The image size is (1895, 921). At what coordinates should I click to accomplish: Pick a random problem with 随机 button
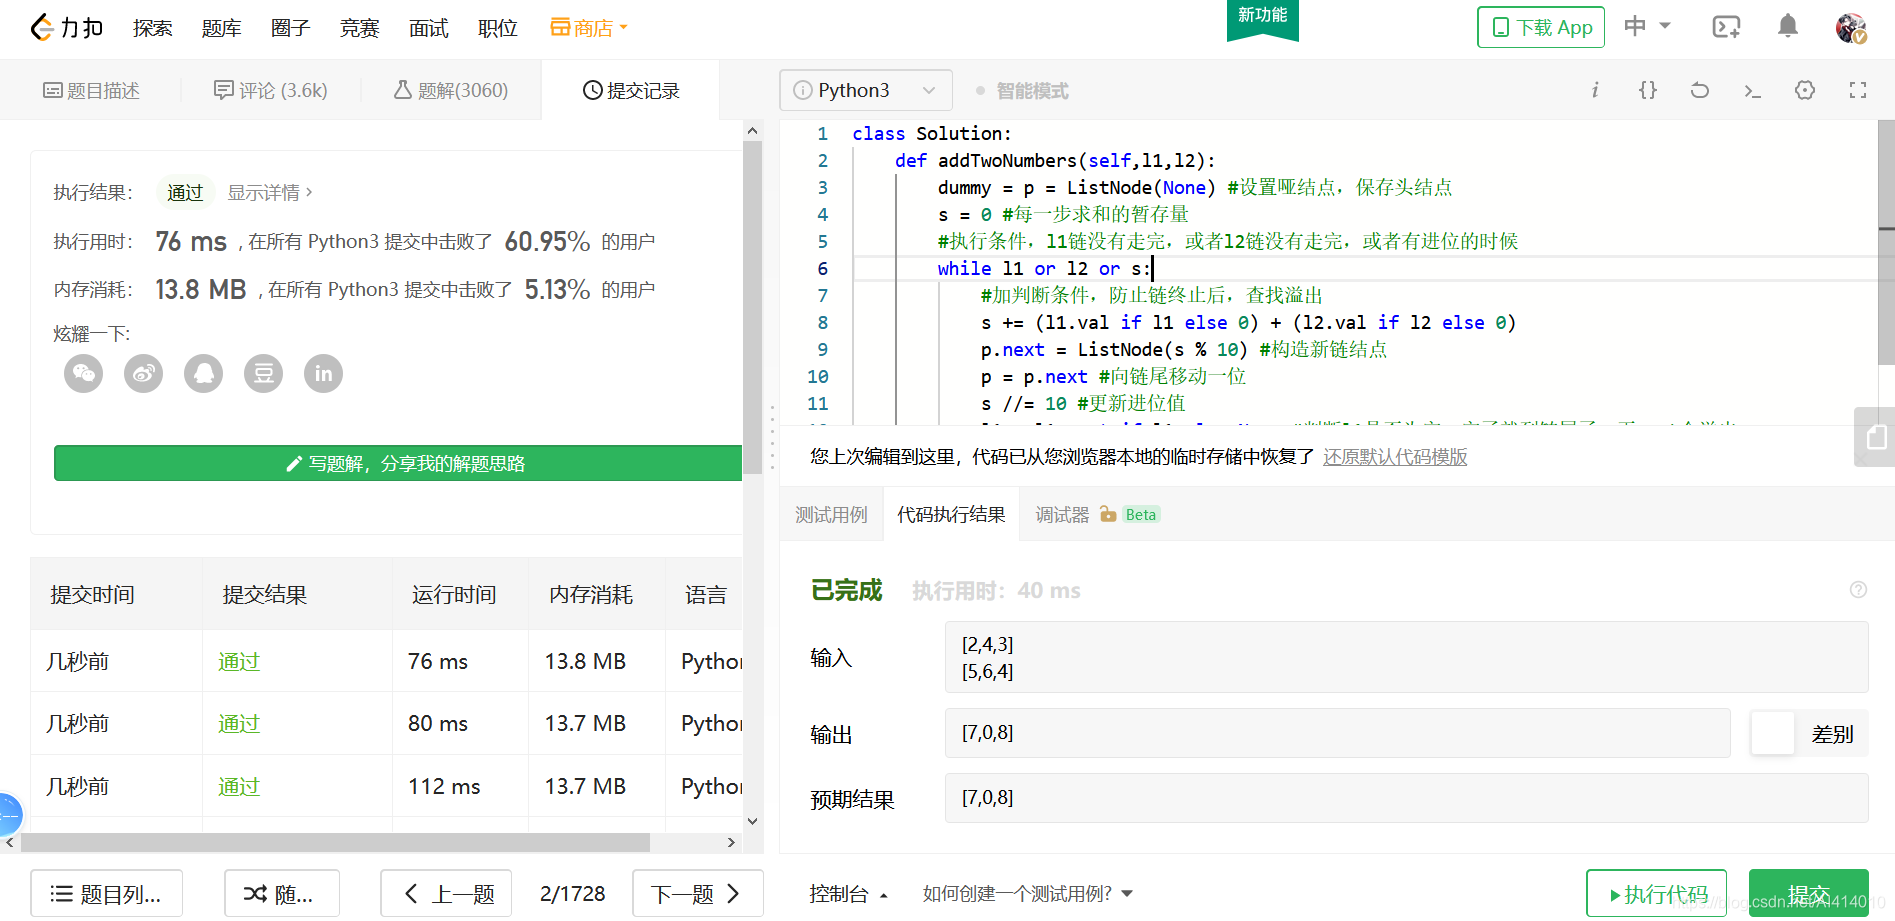[281, 894]
